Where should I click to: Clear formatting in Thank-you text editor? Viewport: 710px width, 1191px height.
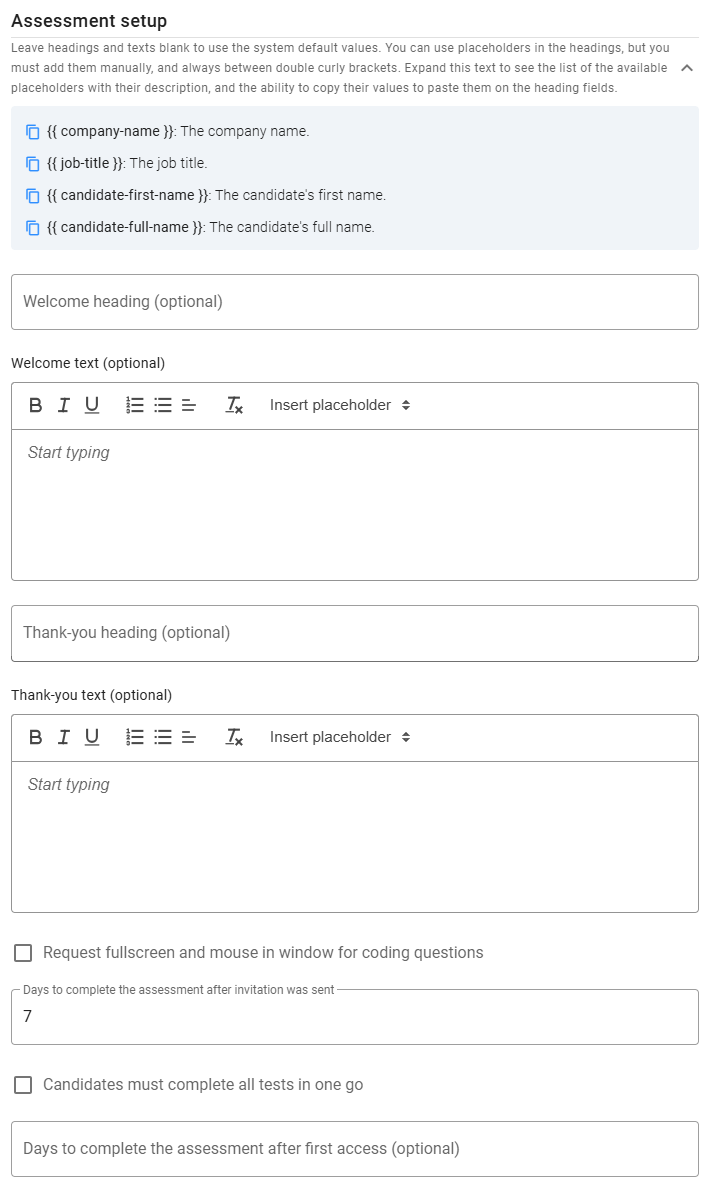pos(235,737)
